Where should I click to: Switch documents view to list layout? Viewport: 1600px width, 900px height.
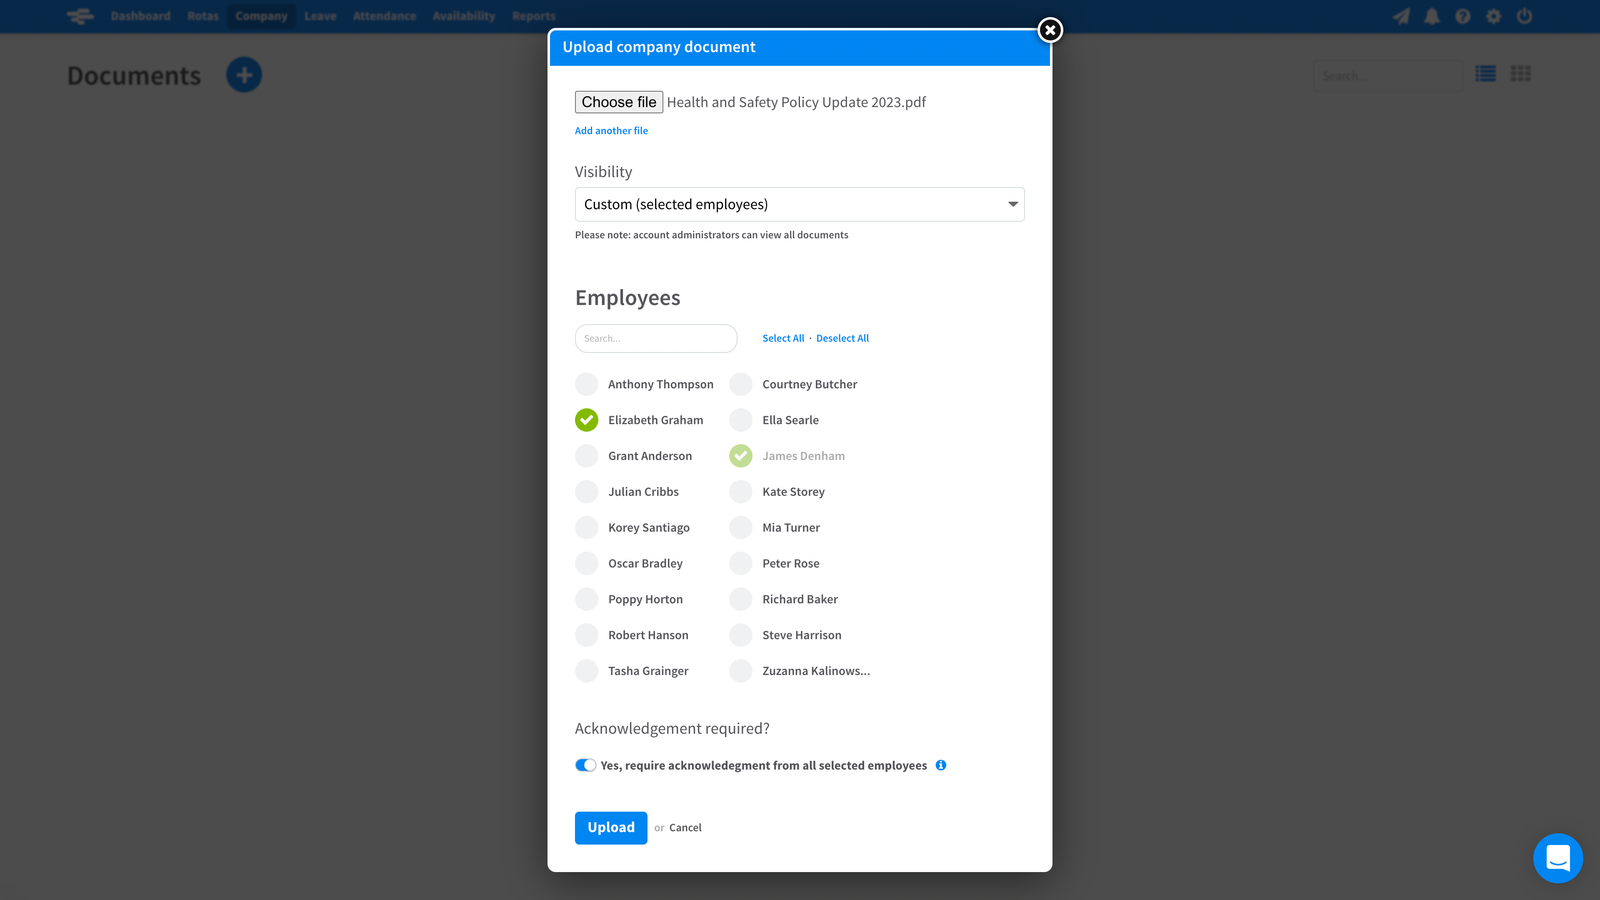tap(1485, 73)
